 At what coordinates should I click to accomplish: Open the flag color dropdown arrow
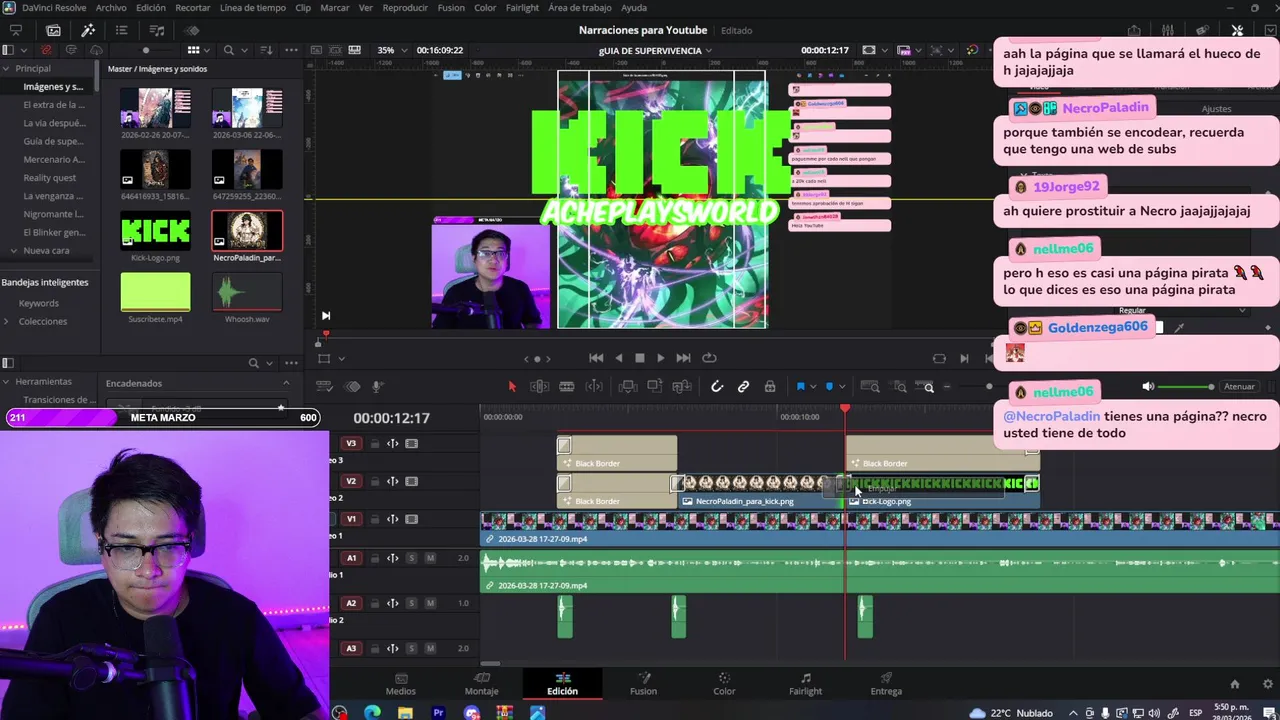812,387
